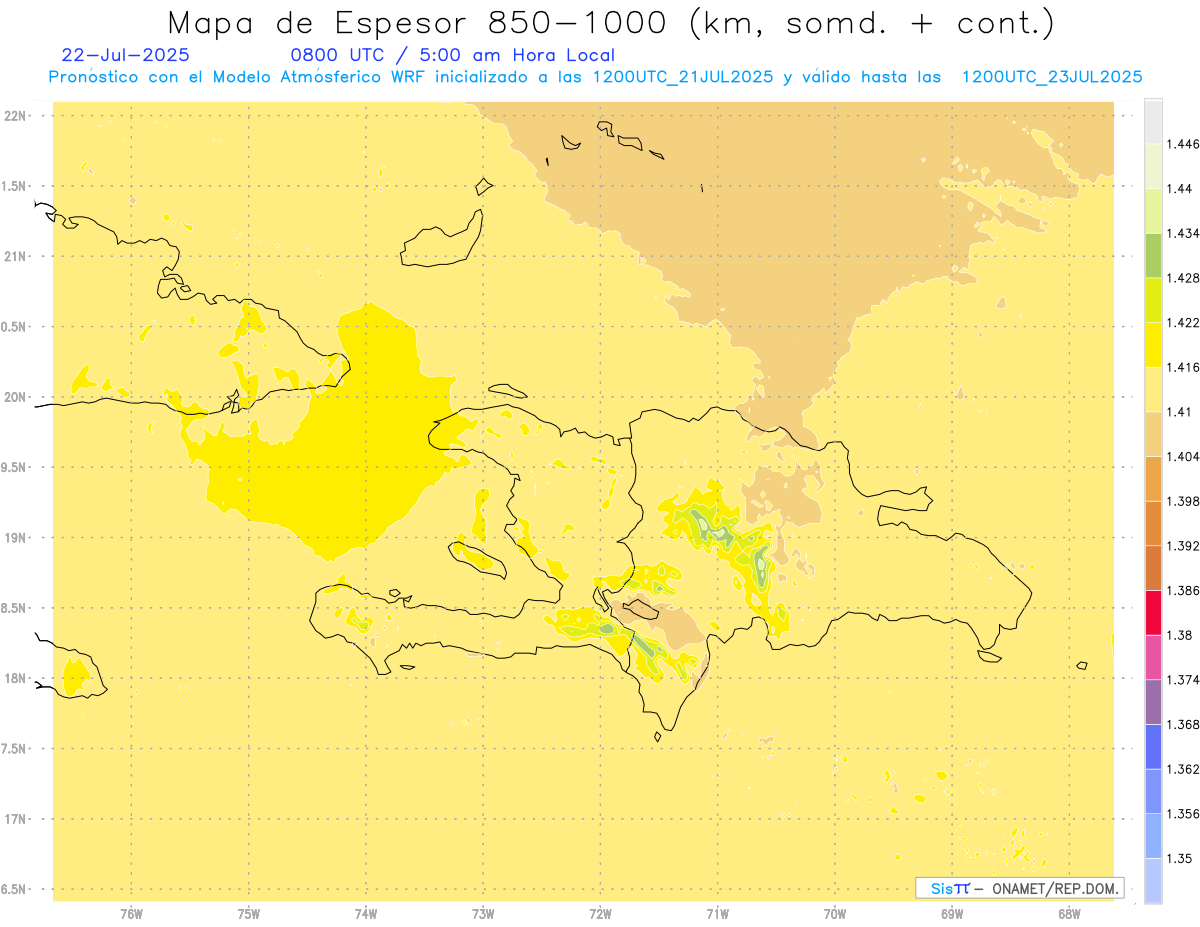Click the WRF model forecast description line

596,77
